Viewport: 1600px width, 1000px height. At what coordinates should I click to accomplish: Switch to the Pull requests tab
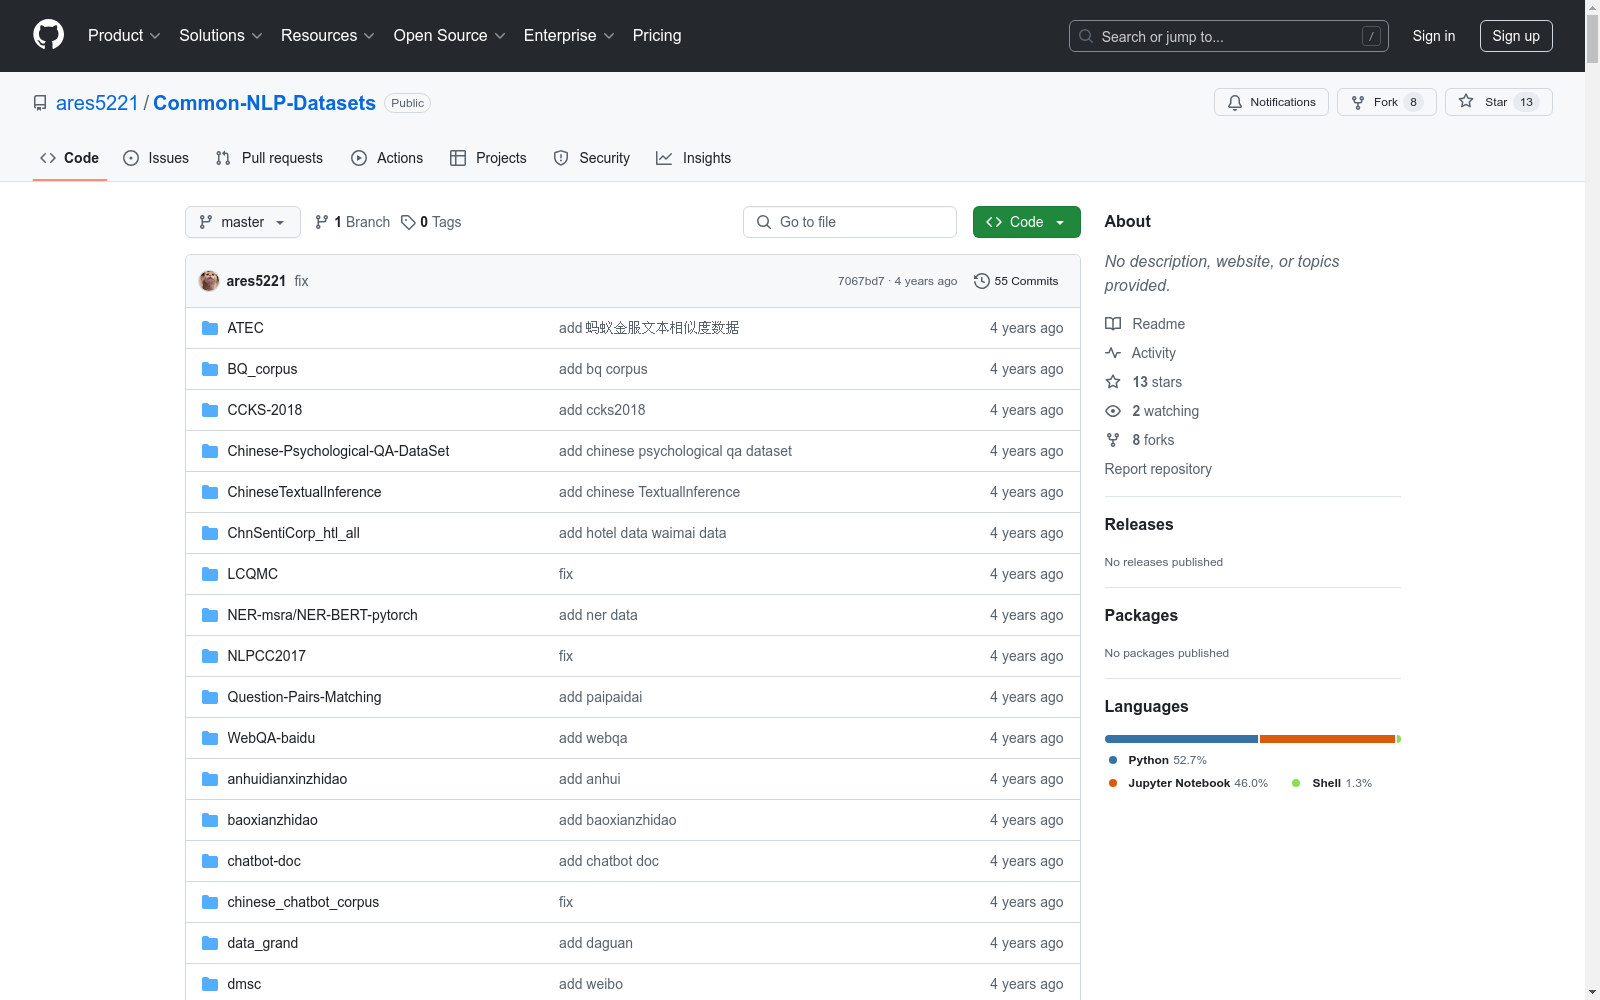(269, 158)
